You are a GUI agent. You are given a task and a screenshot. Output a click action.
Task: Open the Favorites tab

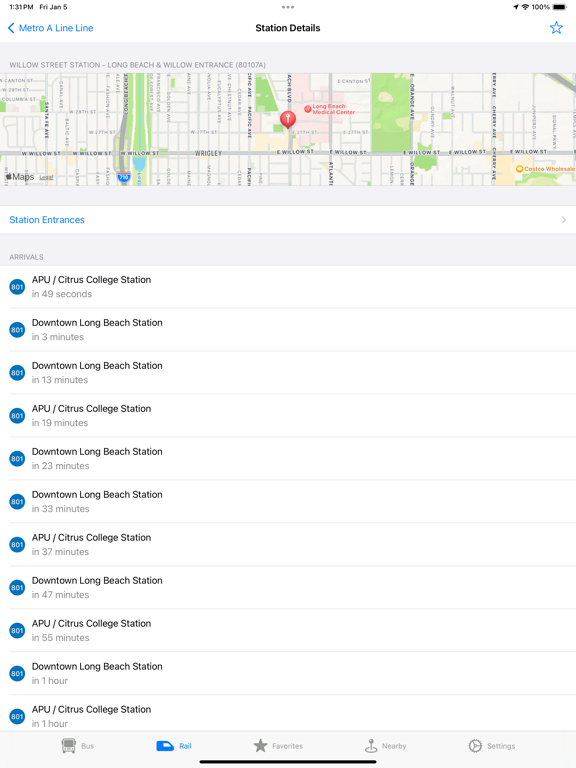(278, 746)
